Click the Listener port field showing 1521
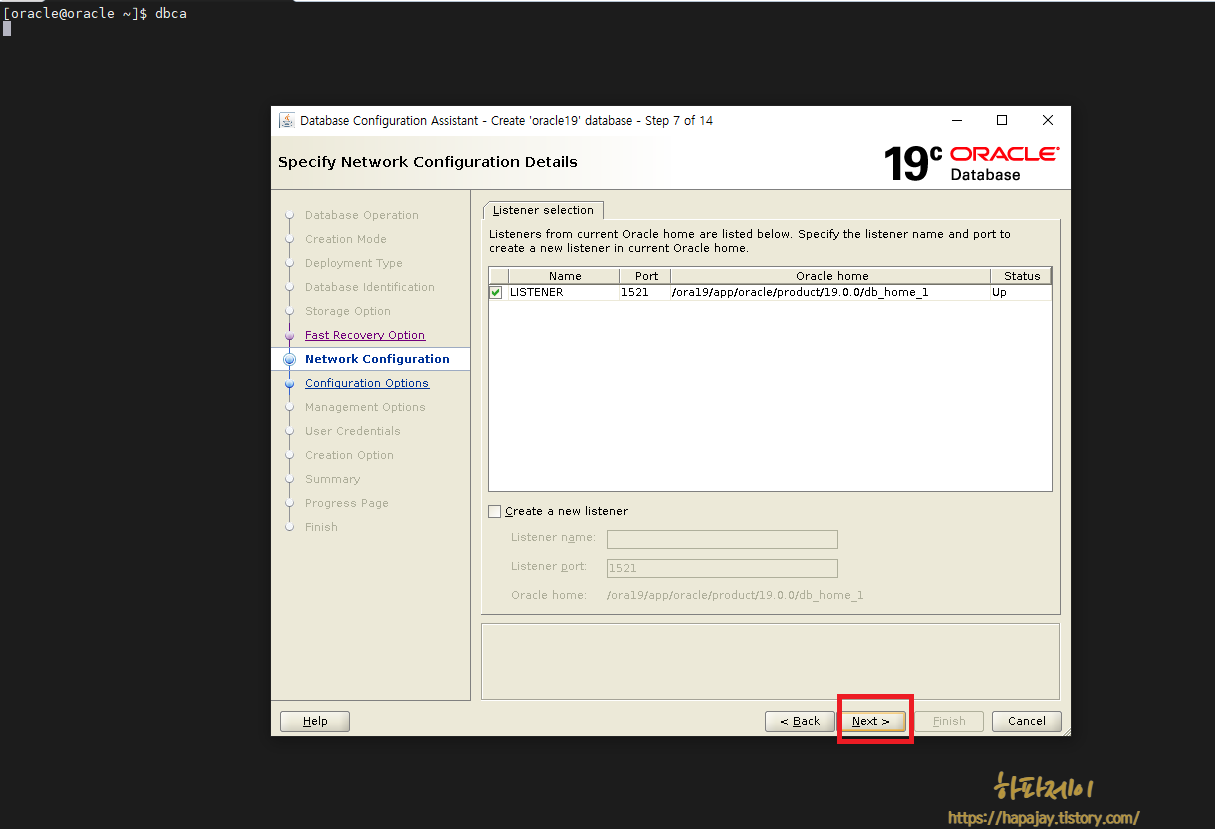The height and width of the screenshot is (829, 1215). click(722, 568)
